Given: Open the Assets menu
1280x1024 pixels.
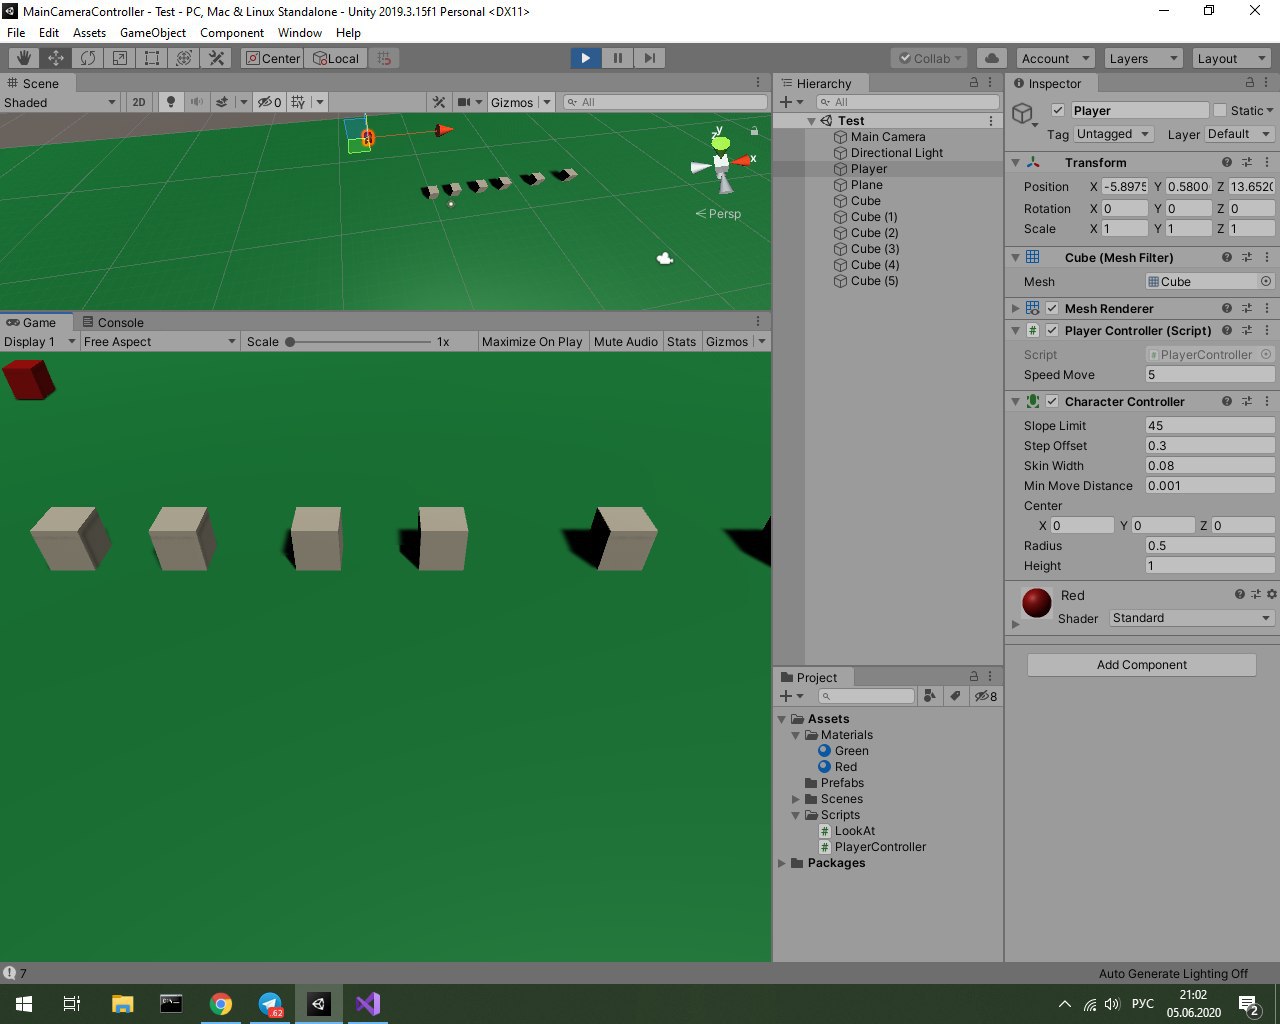Looking at the screenshot, I should 89,32.
